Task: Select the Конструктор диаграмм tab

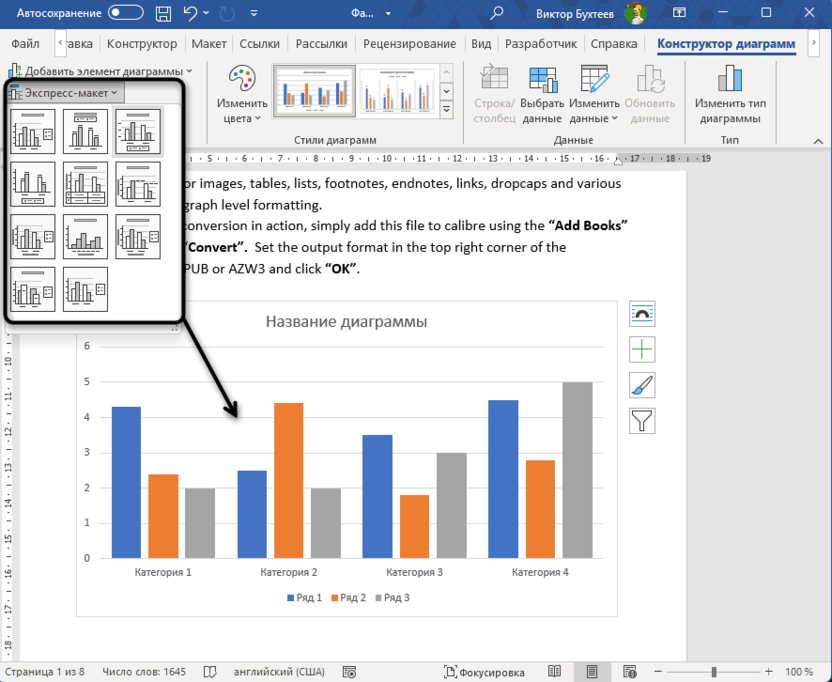Action: tap(726, 44)
